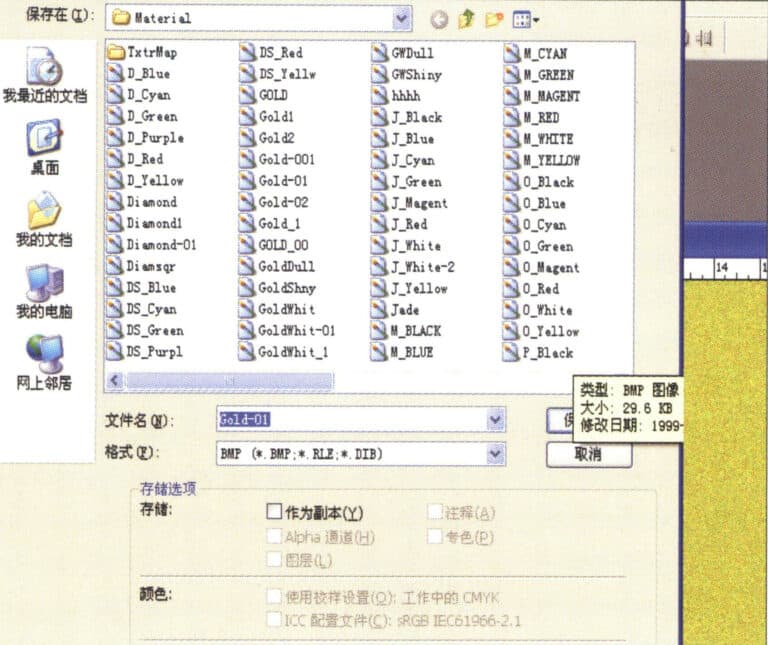
Task: Open the TxtrMap folder
Action: (x=142, y=52)
